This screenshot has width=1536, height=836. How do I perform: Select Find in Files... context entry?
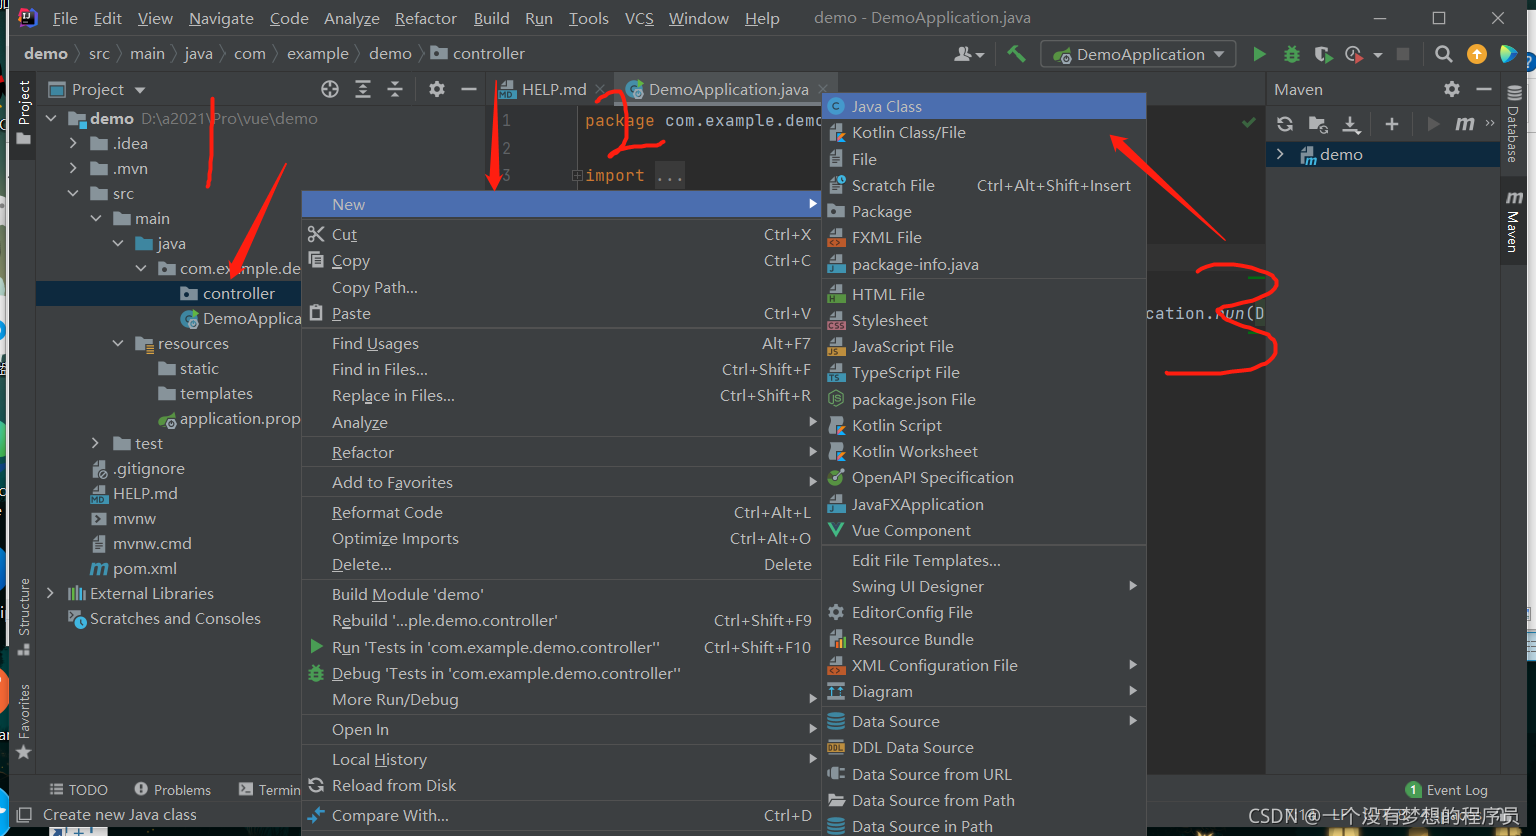(x=561, y=369)
